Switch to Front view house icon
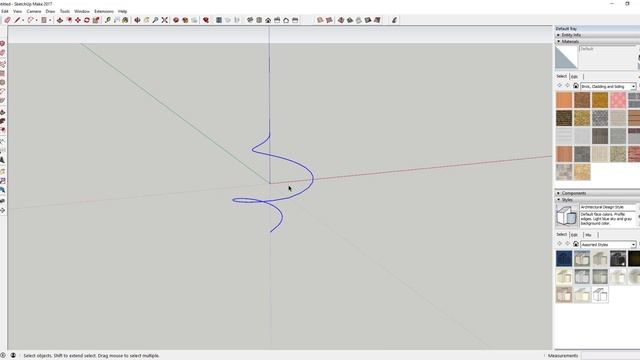 268,20
